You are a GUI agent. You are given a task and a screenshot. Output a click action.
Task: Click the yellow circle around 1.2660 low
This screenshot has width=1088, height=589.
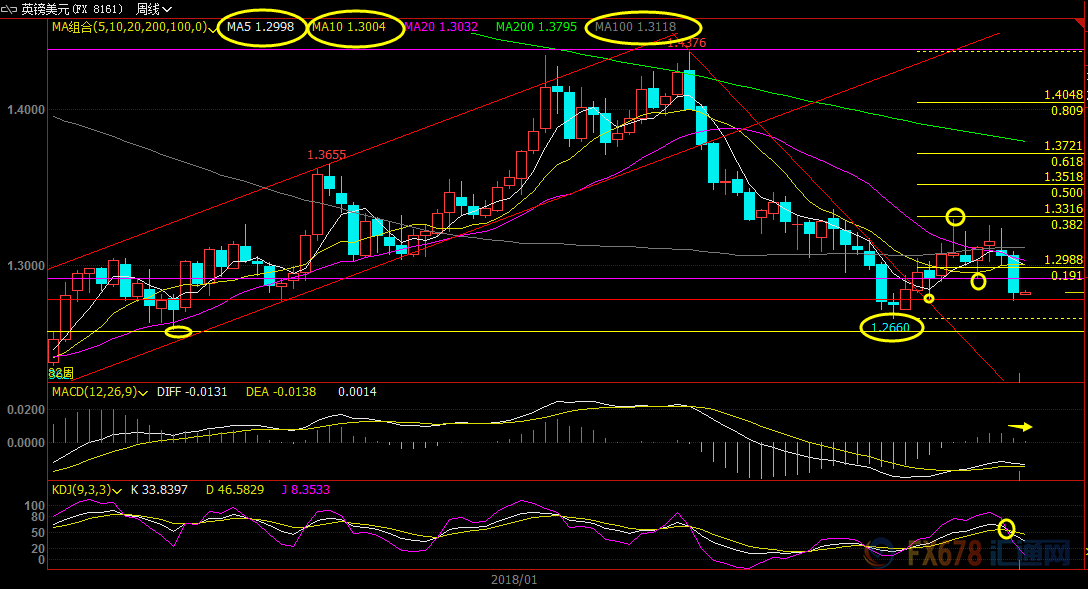click(x=892, y=328)
